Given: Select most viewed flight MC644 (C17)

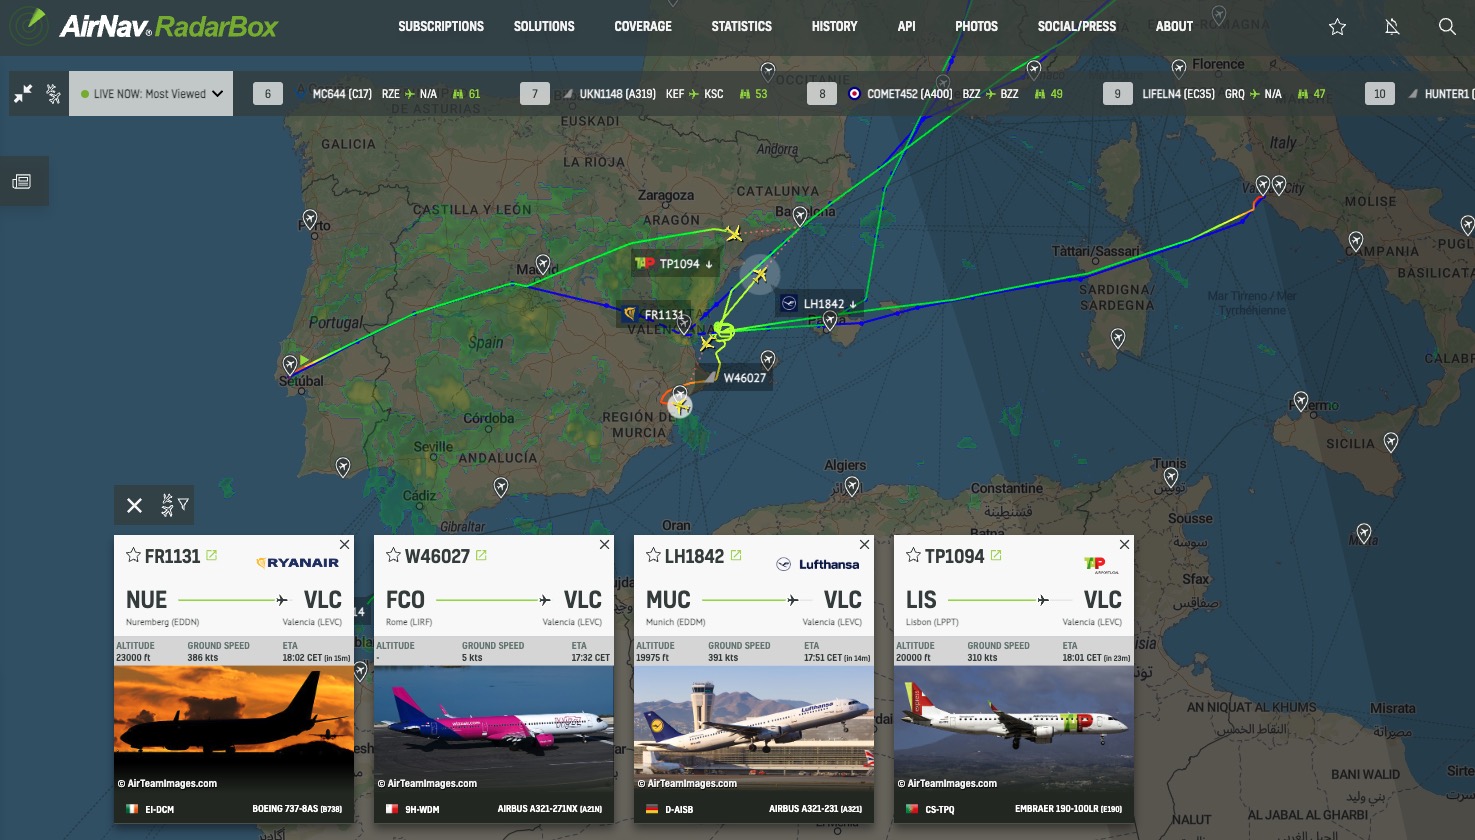Looking at the screenshot, I should coord(342,94).
